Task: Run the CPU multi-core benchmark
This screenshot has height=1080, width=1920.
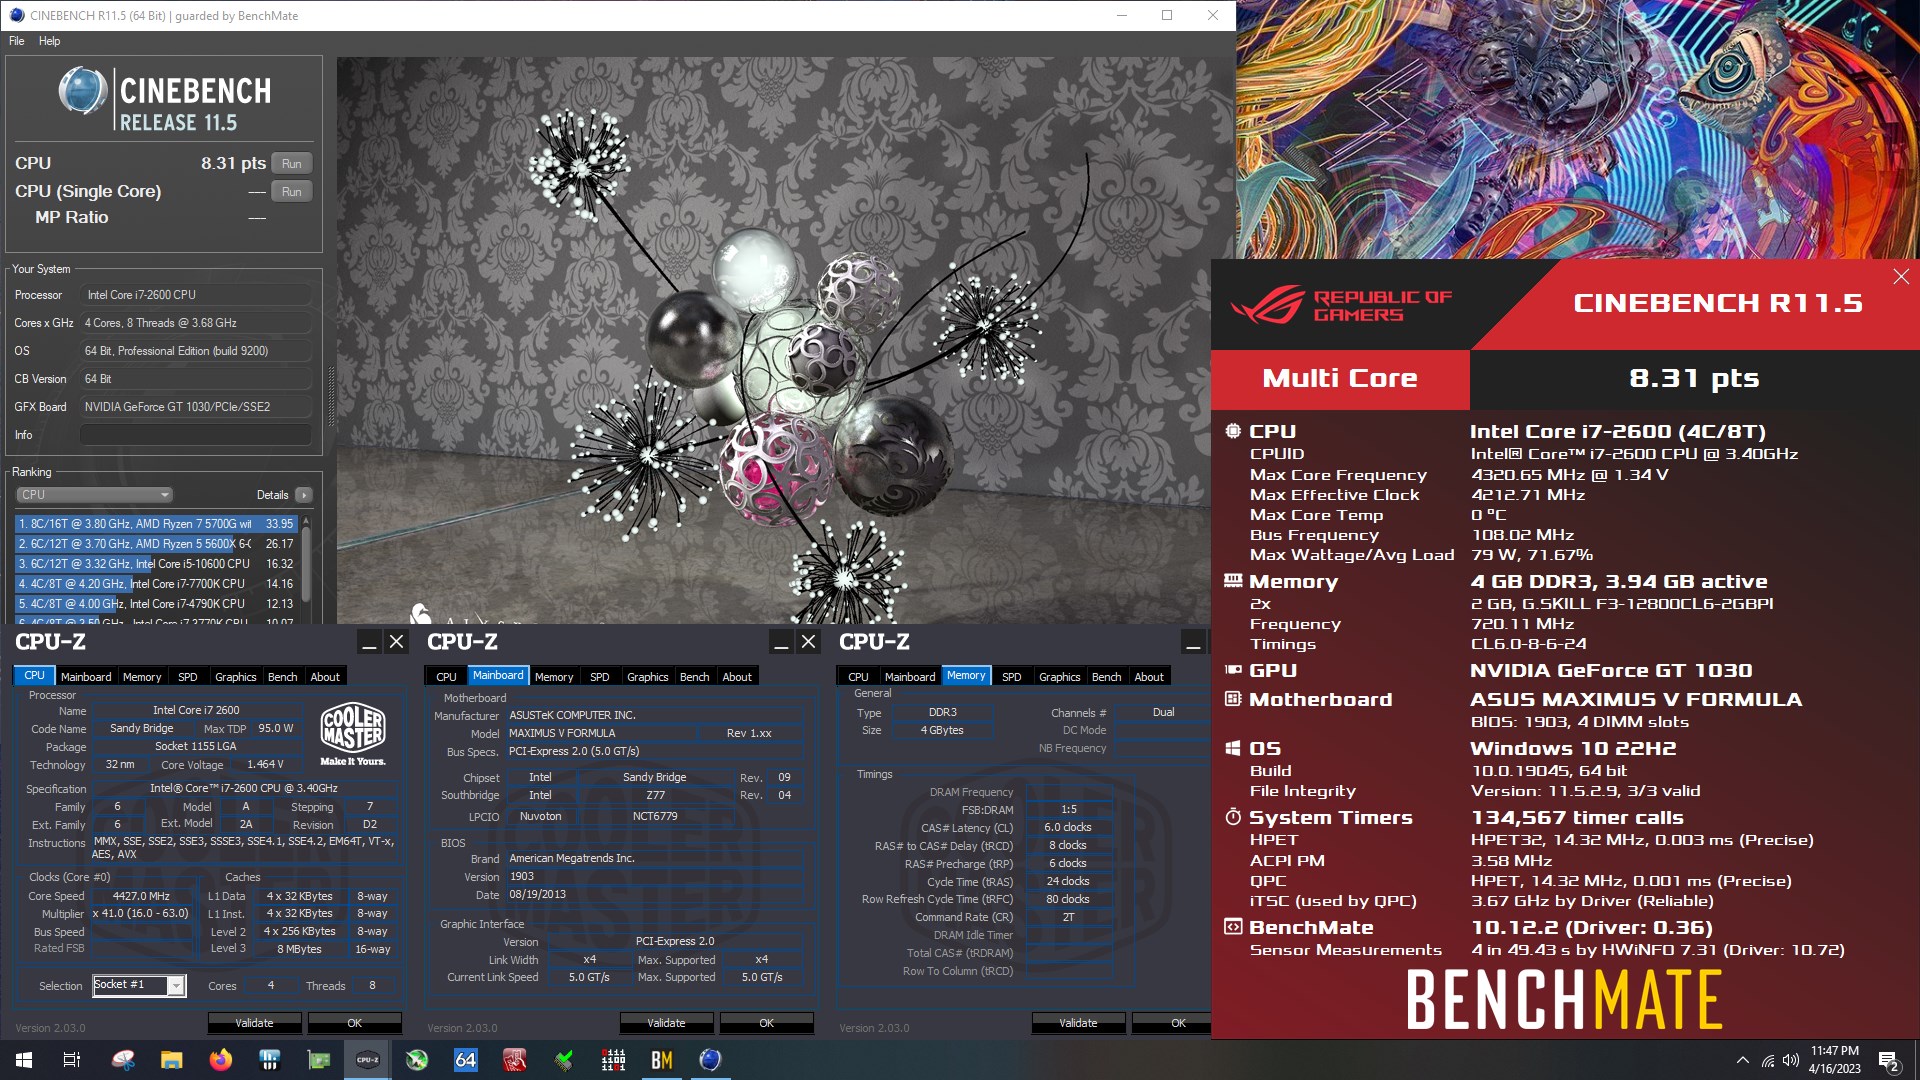Action: [291, 164]
